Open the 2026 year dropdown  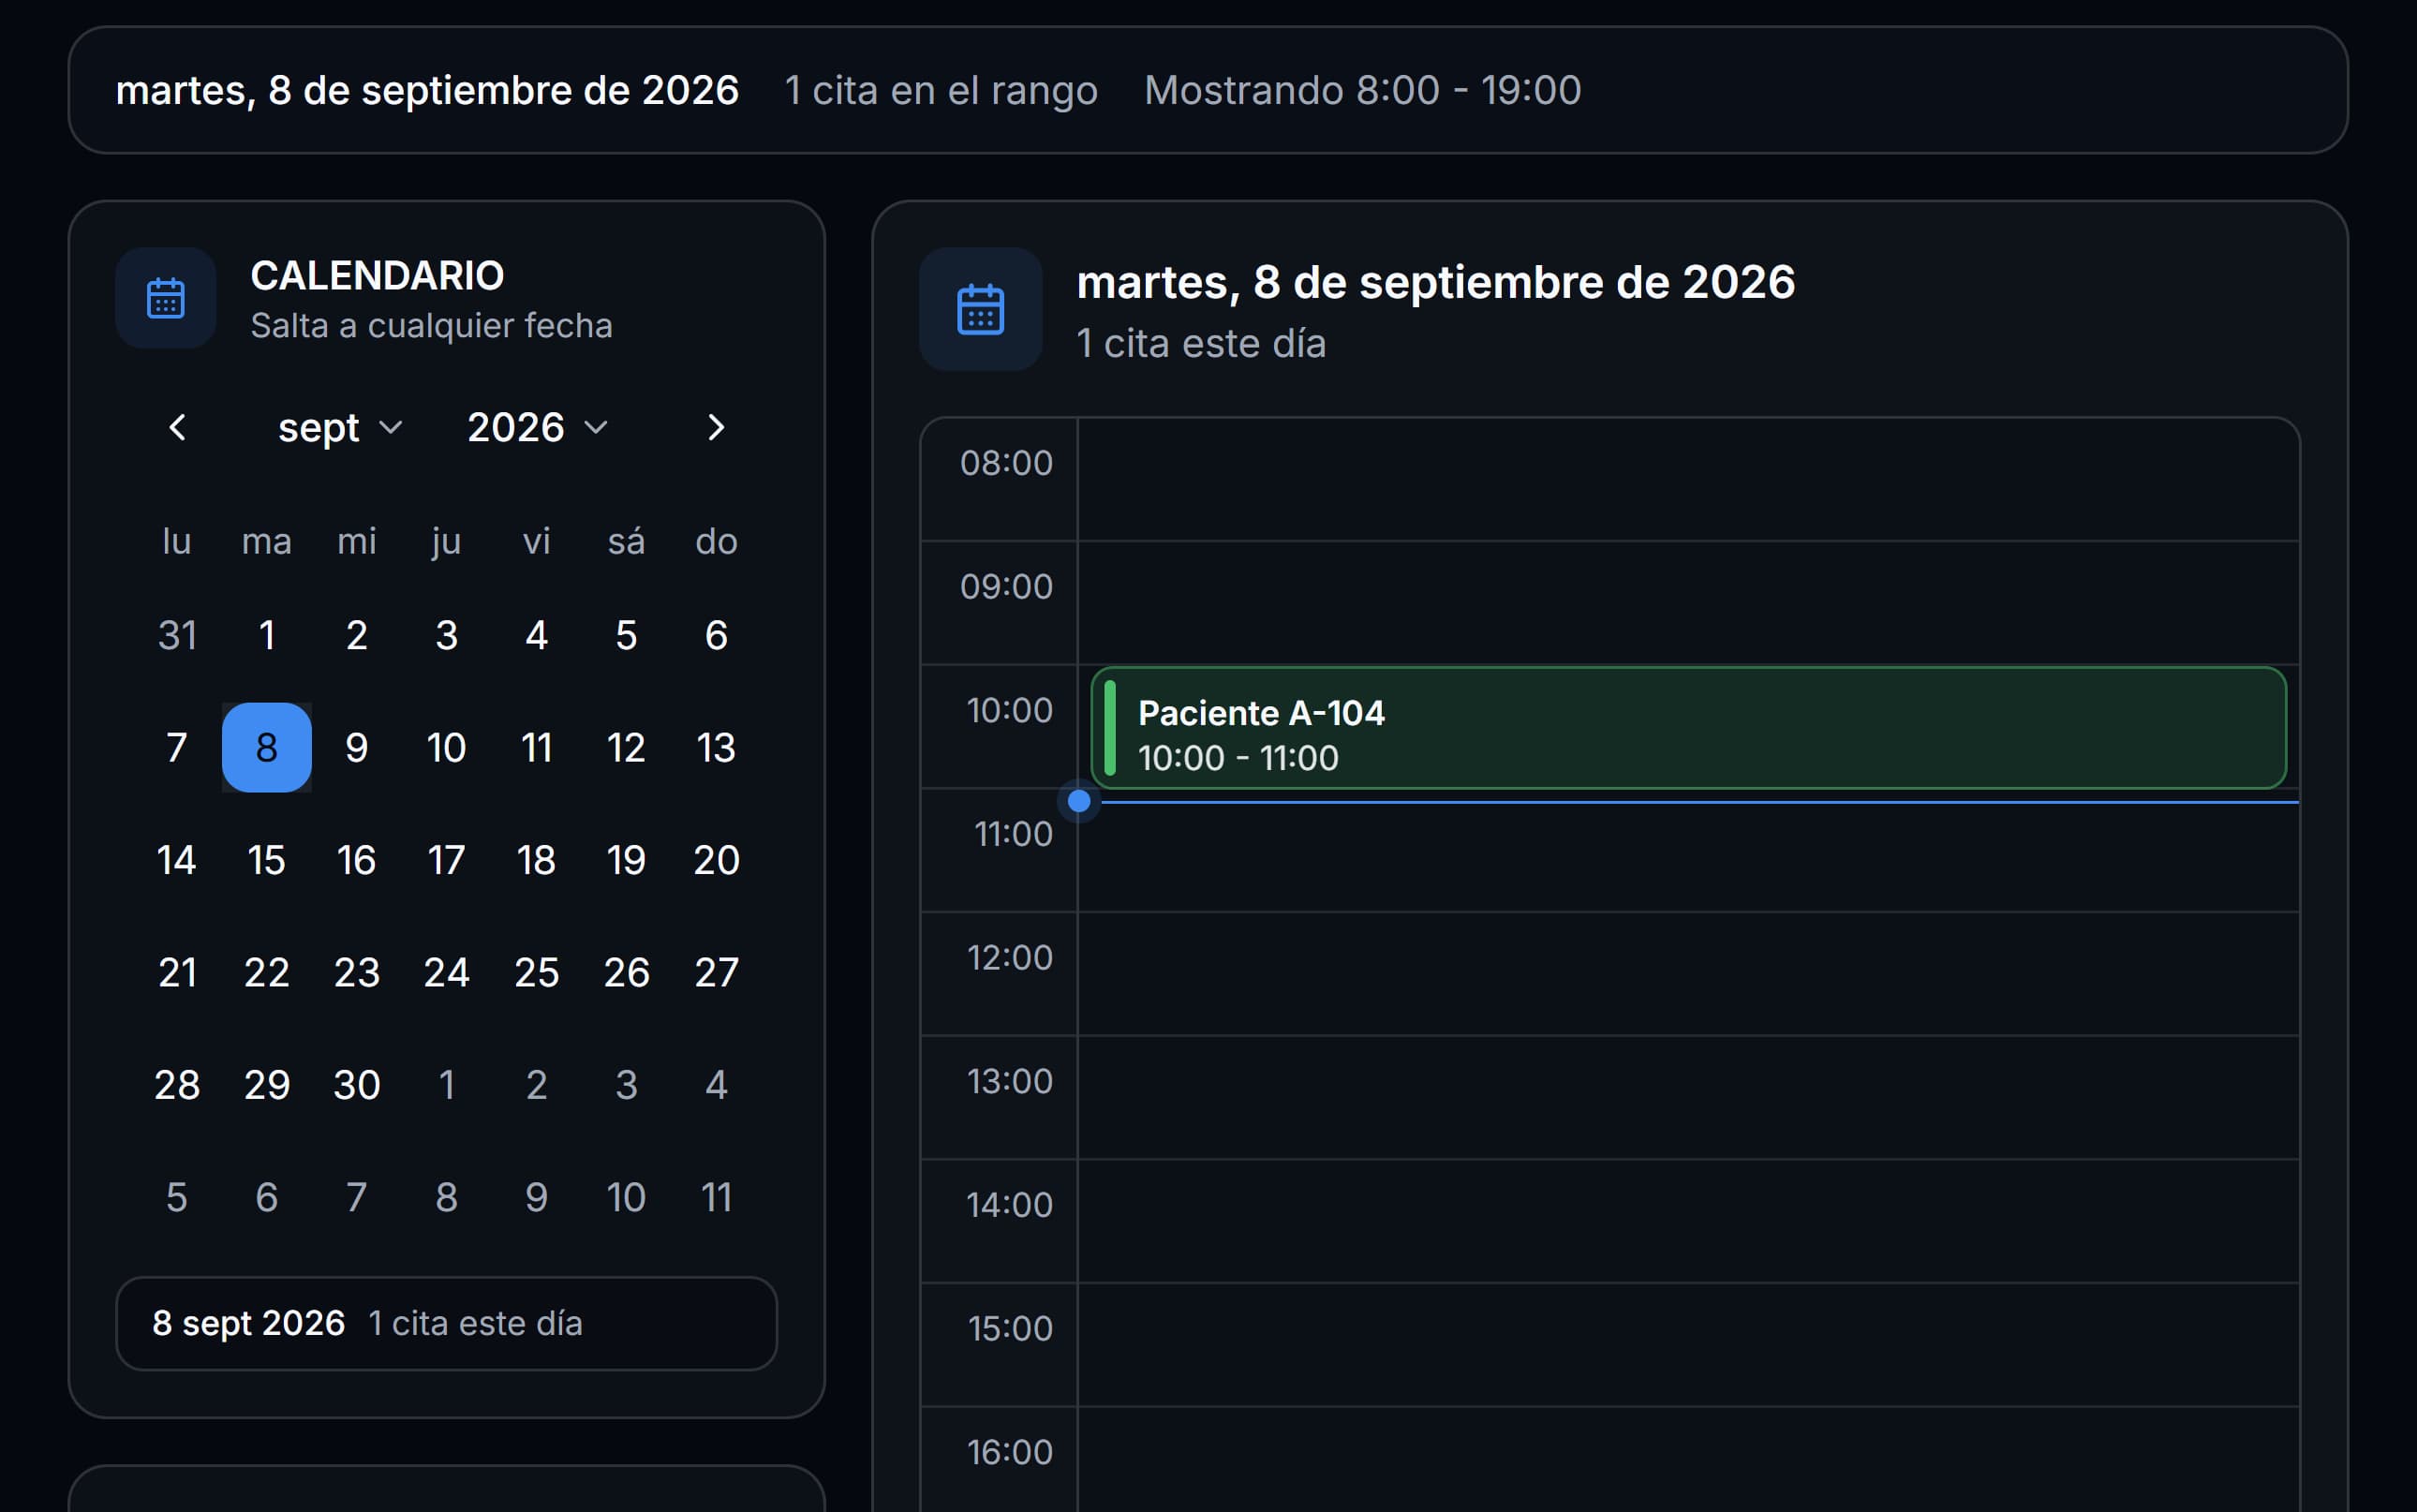coord(538,428)
